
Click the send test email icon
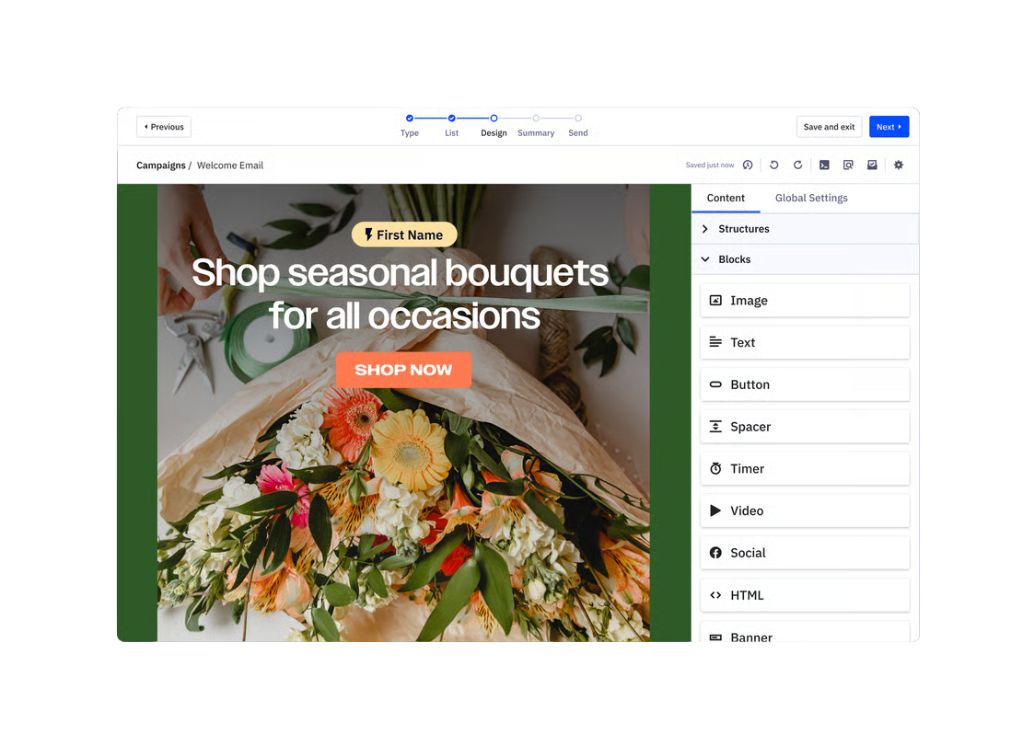(872, 165)
